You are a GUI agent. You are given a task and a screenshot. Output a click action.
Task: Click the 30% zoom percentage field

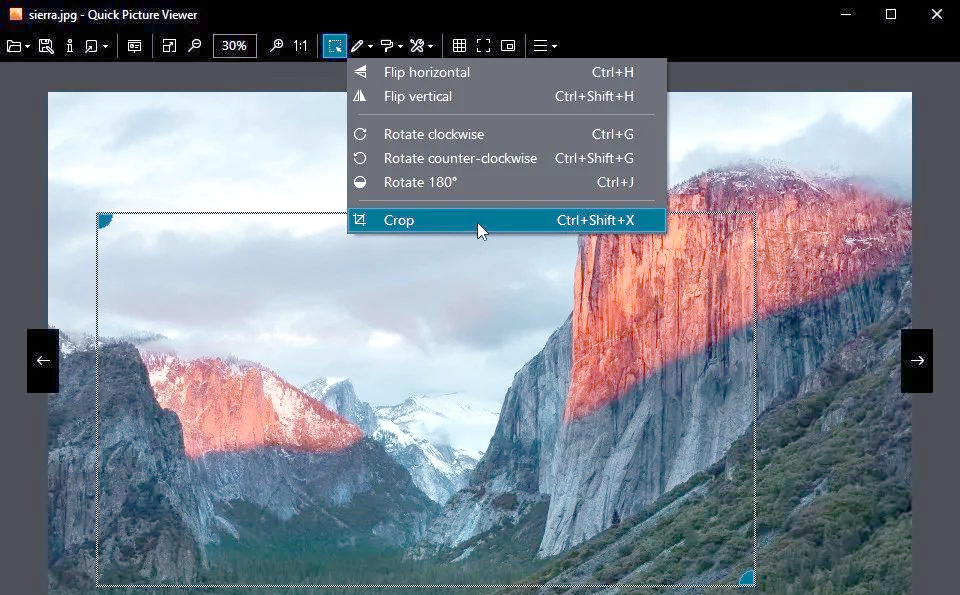pyautogui.click(x=235, y=46)
